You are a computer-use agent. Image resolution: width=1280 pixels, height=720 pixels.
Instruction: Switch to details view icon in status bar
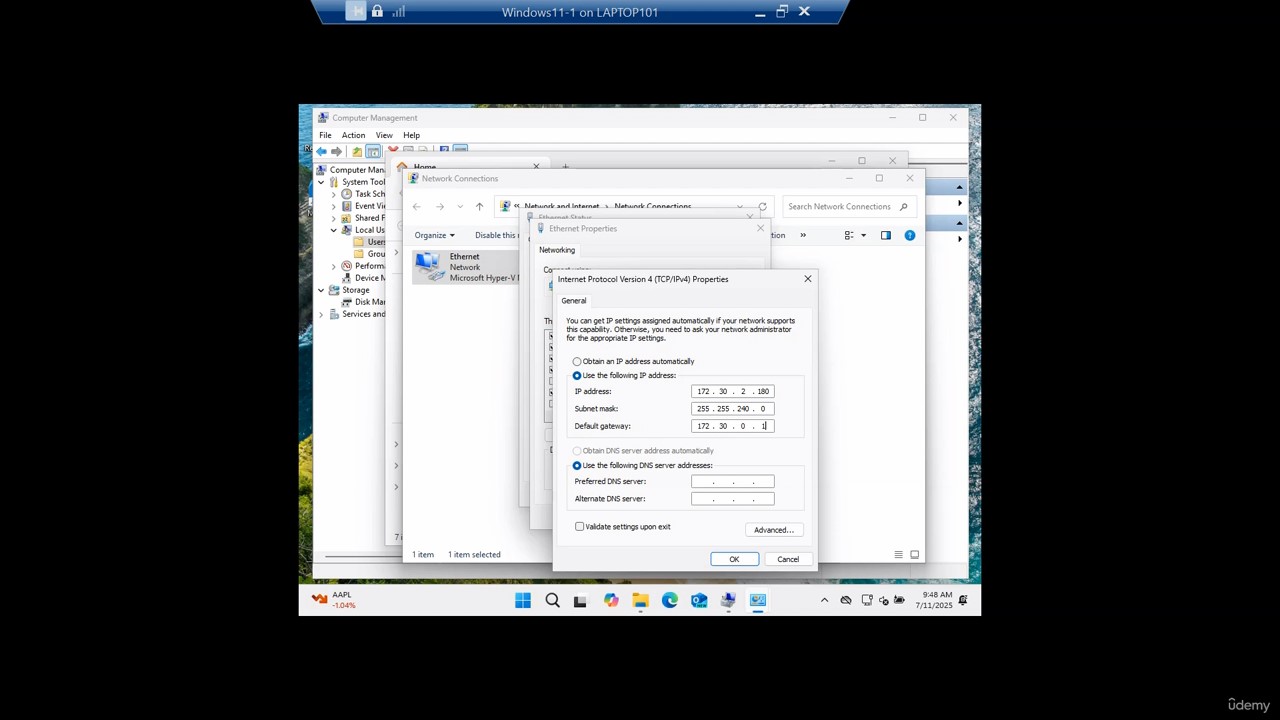(898, 554)
